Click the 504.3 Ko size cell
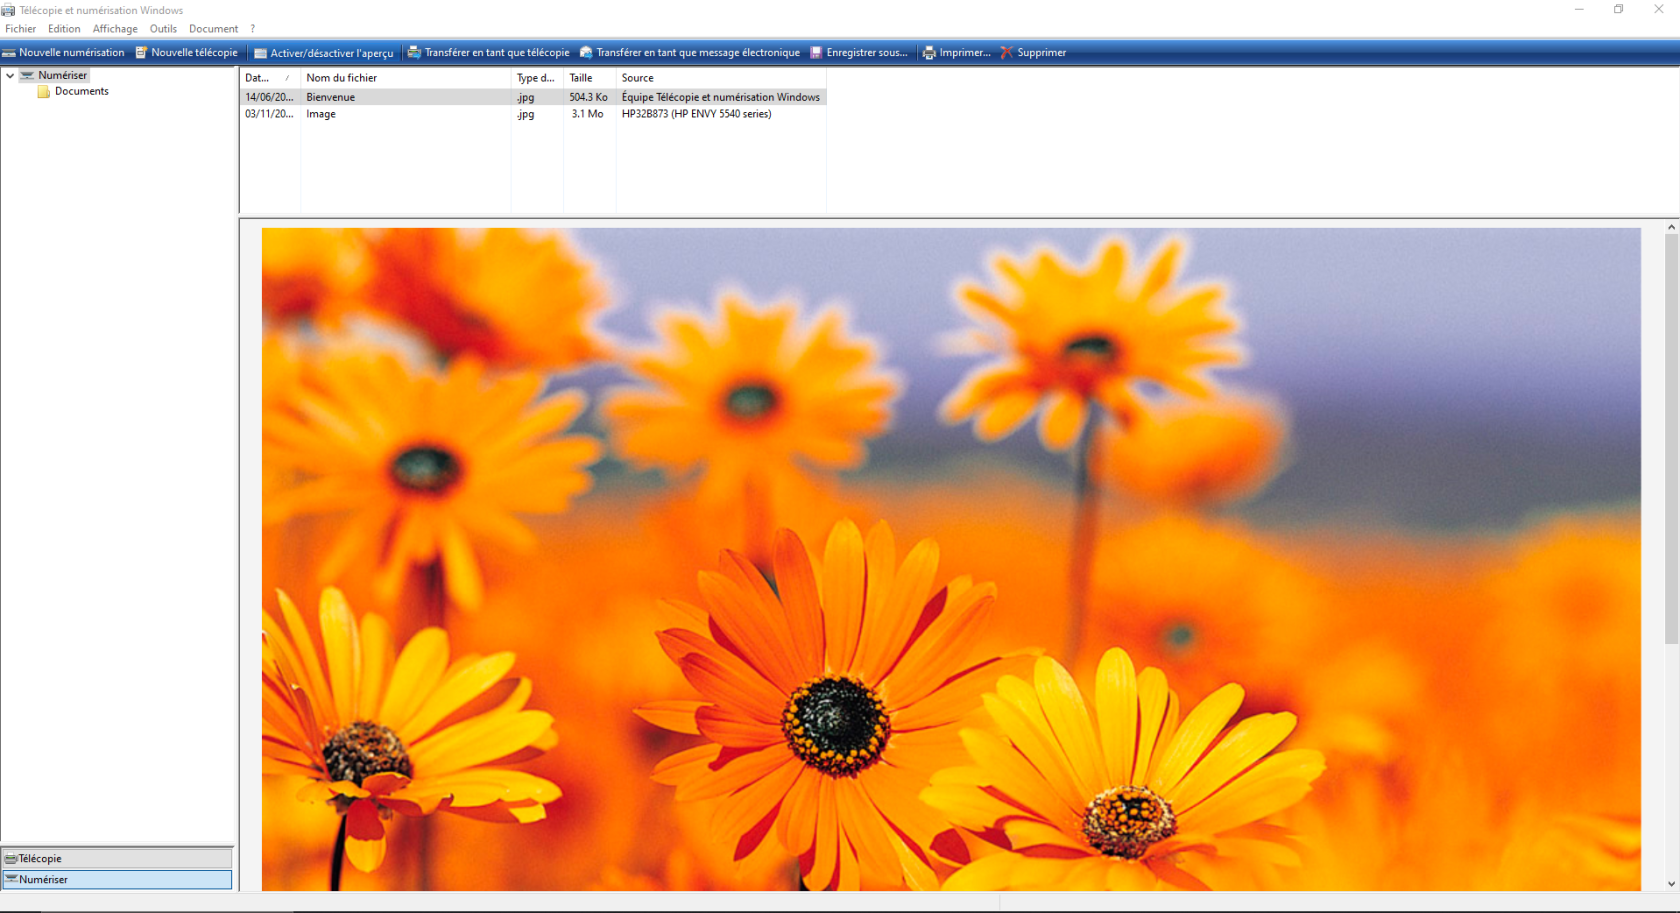 coord(588,97)
